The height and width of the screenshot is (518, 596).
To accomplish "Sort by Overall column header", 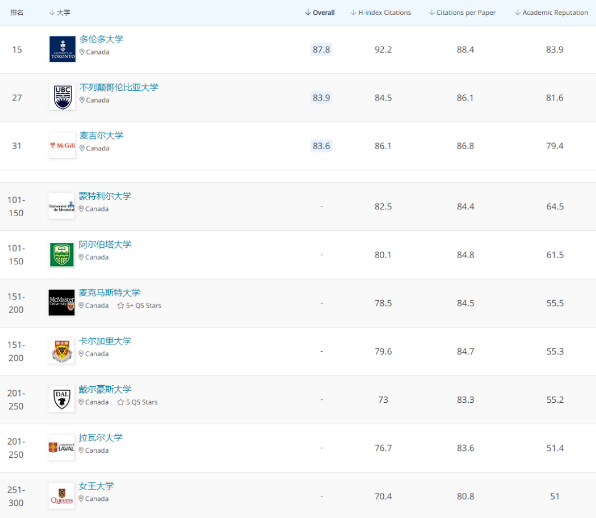I will (320, 13).
